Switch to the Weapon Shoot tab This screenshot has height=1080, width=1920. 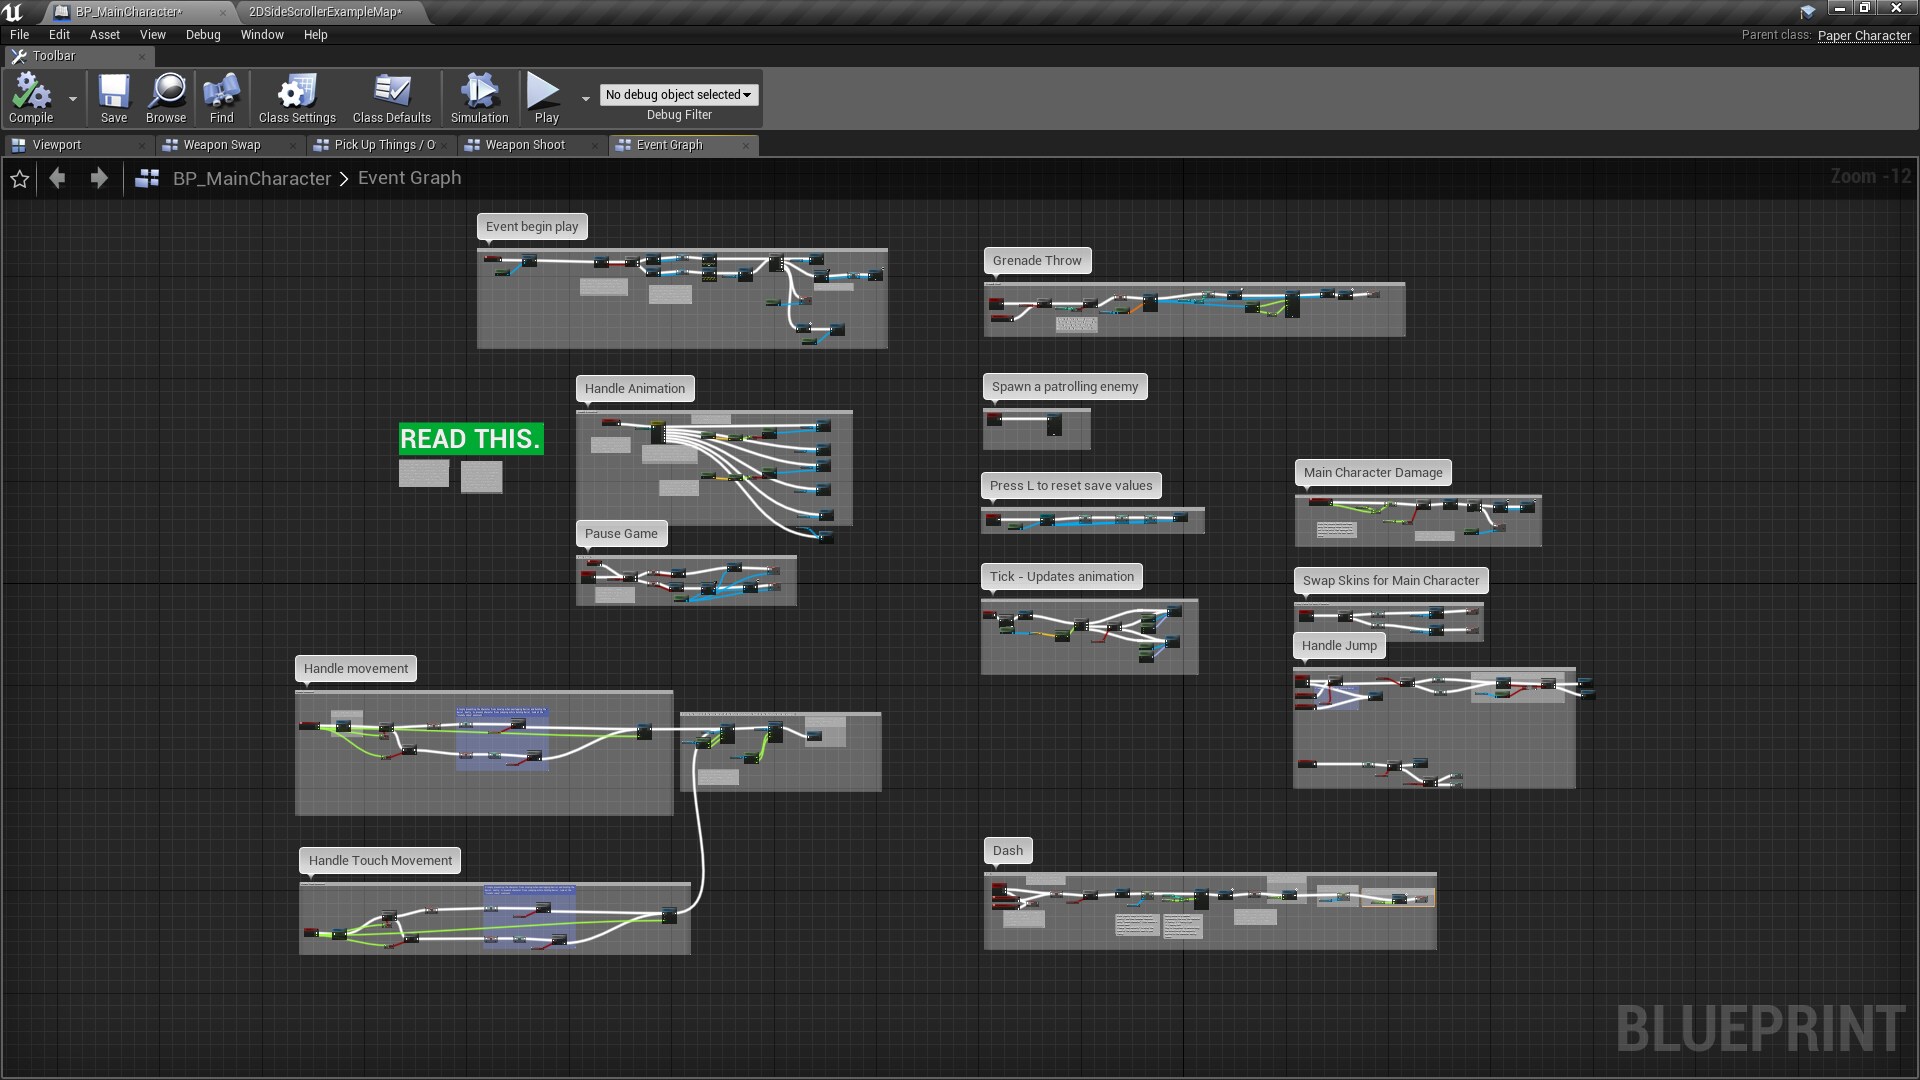click(x=525, y=145)
